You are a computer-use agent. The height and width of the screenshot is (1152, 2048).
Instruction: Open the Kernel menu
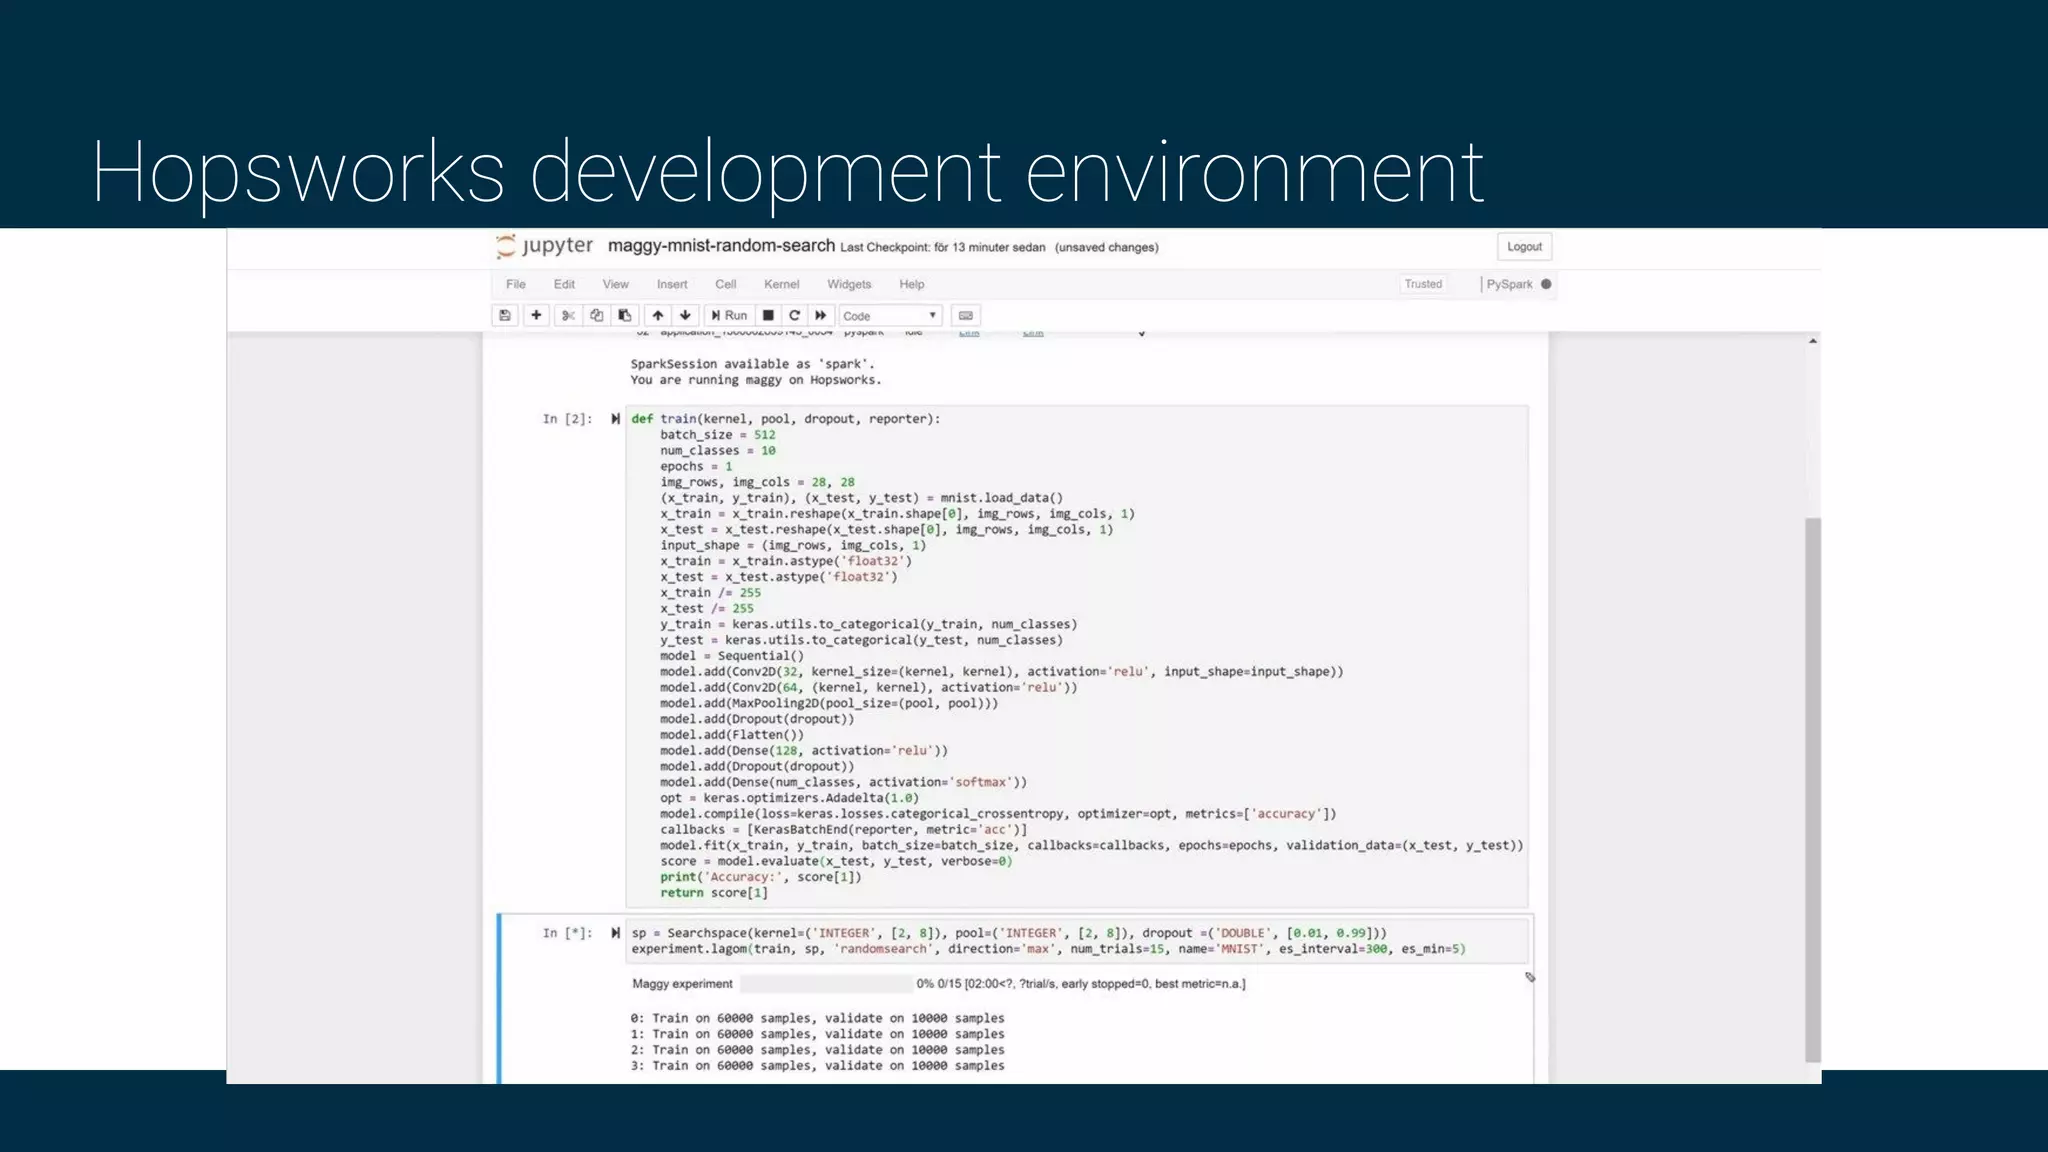[x=782, y=284]
